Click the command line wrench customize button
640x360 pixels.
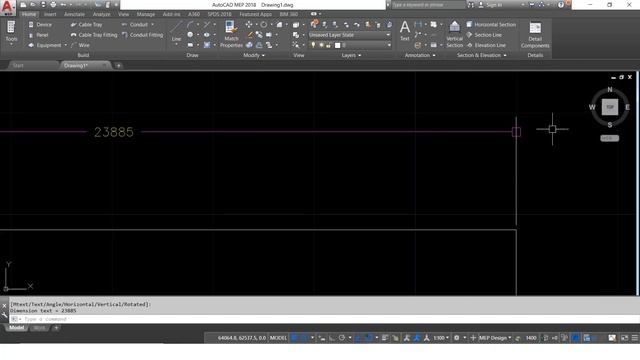(x=4, y=315)
